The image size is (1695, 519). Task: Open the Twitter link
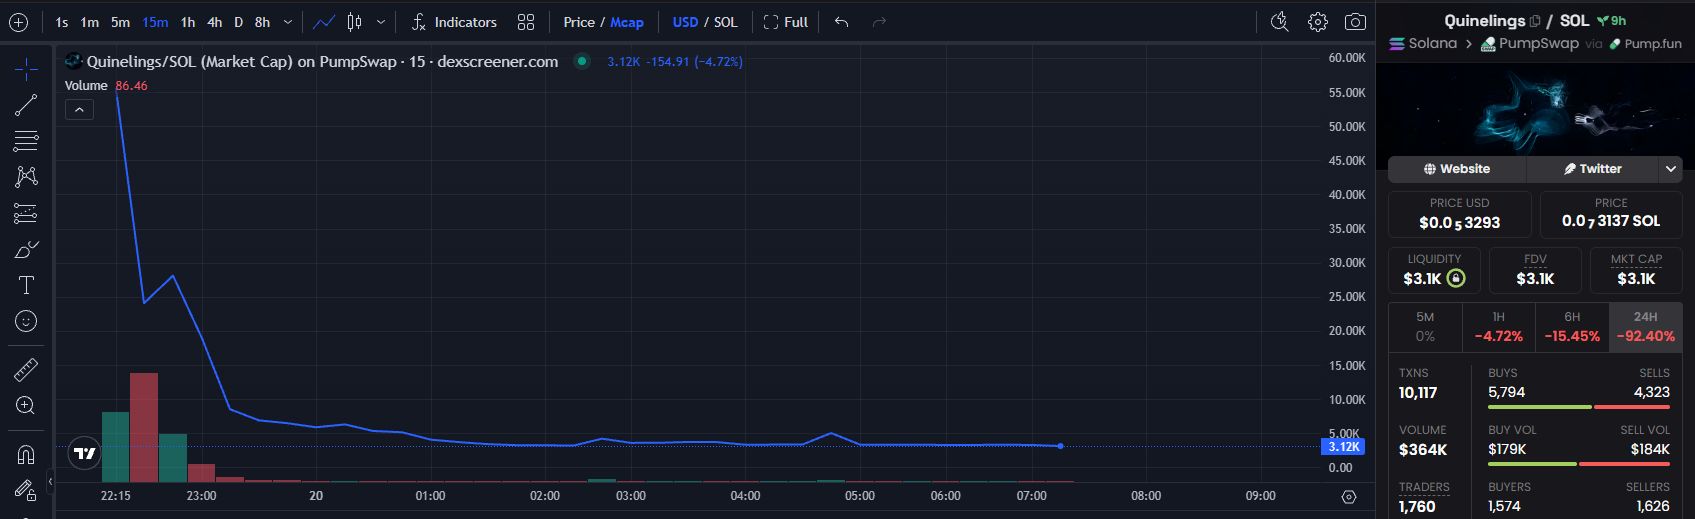click(x=1592, y=169)
